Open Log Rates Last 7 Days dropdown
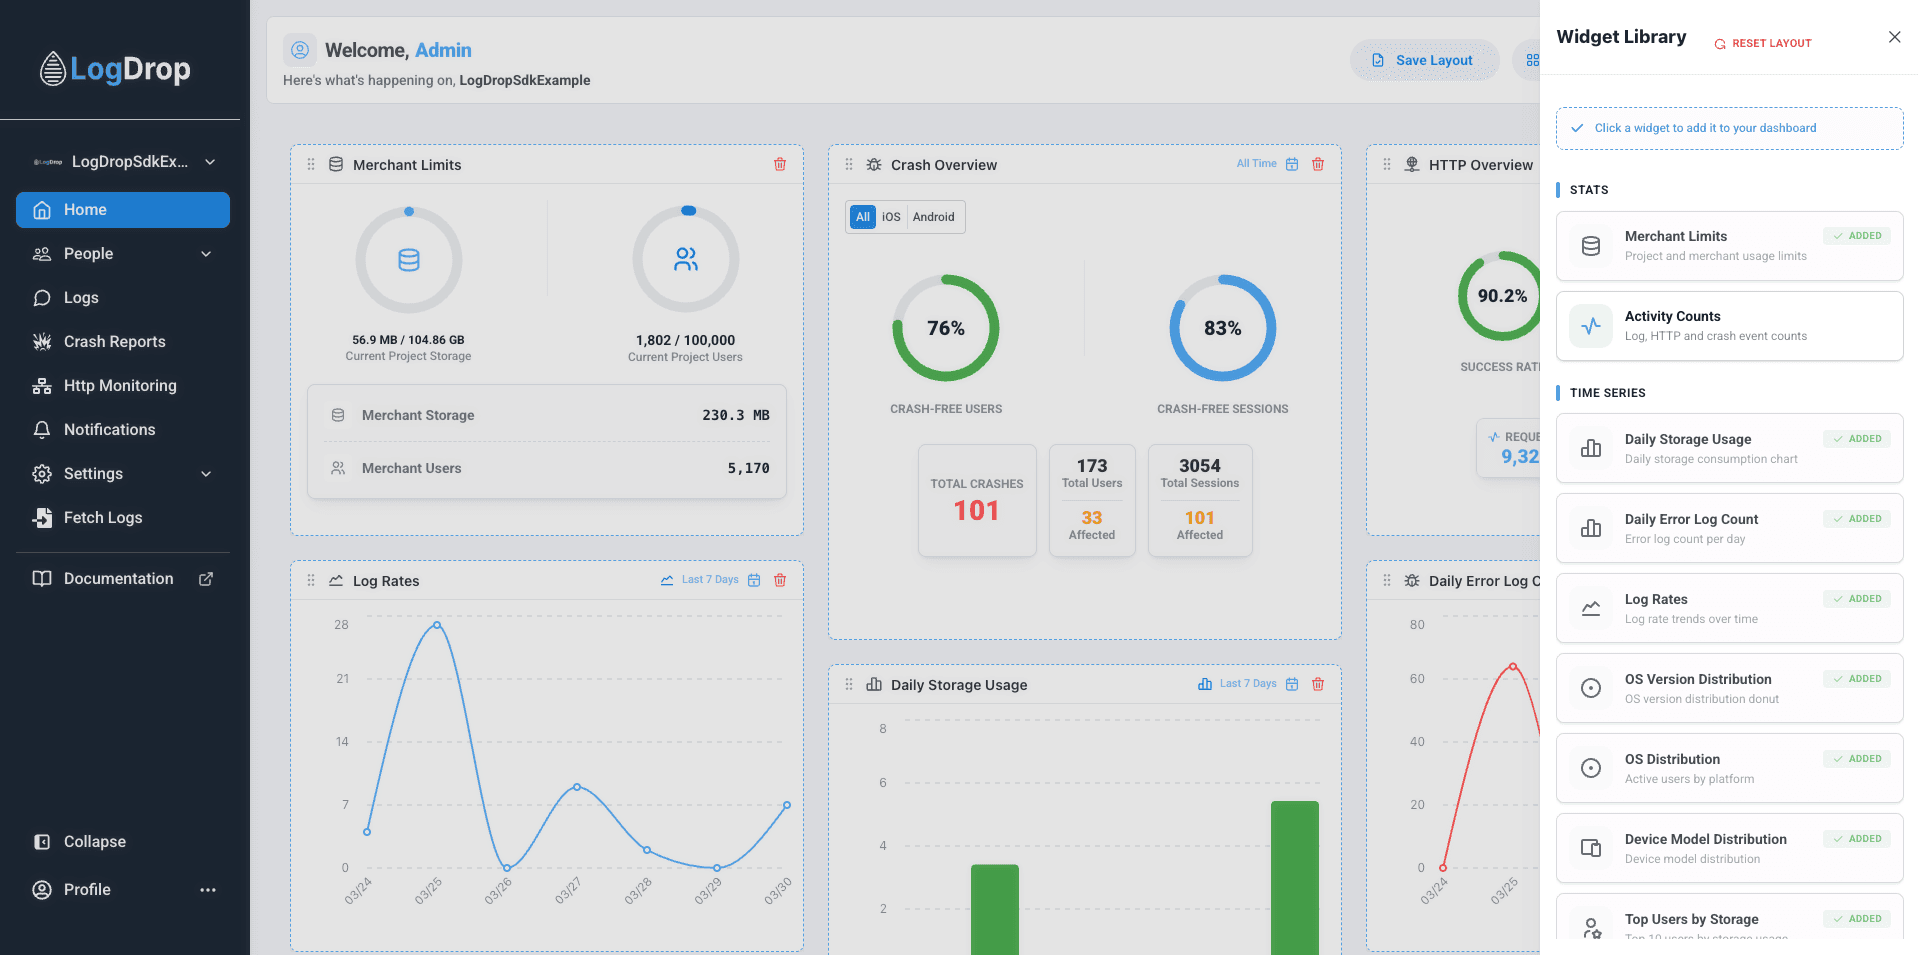 click(710, 580)
